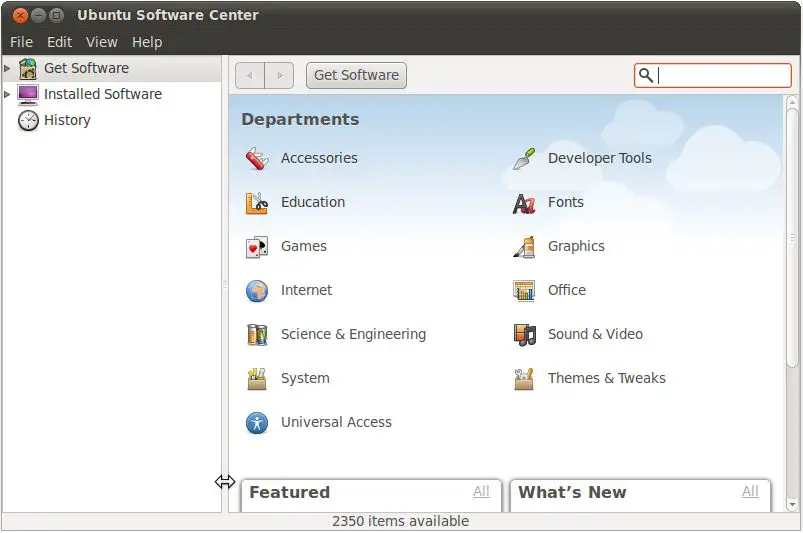Open the Games playing-cards icon
The width and height of the screenshot is (803, 533).
click(257, 247)
